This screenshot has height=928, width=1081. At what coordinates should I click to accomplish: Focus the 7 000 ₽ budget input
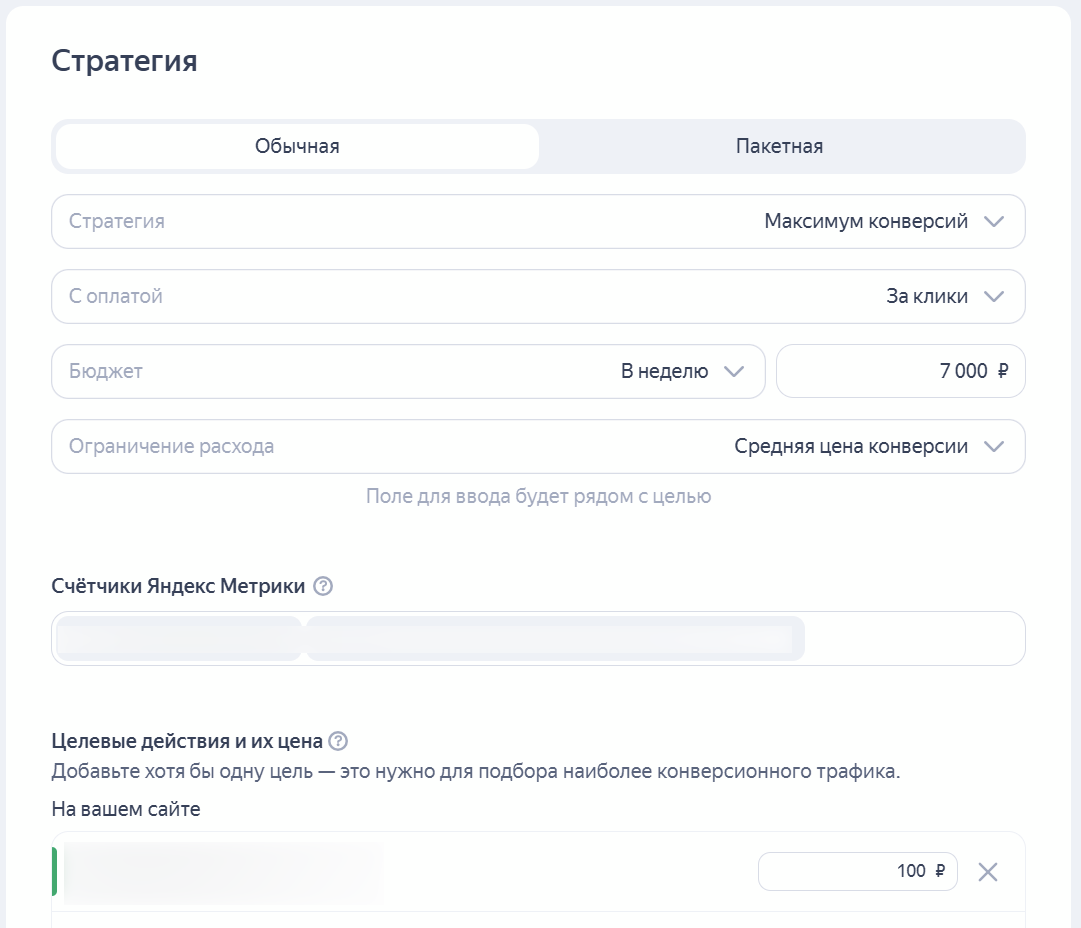point(900,372)
